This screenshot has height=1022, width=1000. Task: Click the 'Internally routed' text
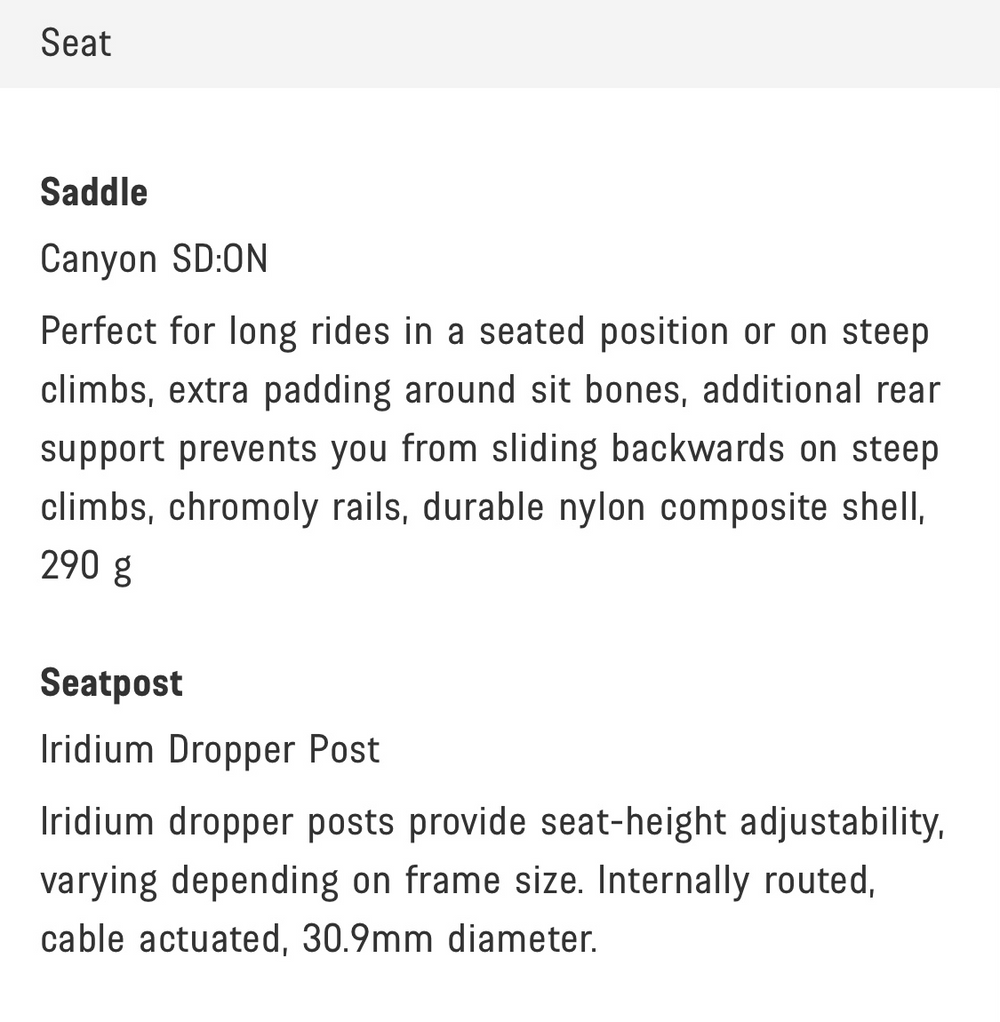point(736,881)
